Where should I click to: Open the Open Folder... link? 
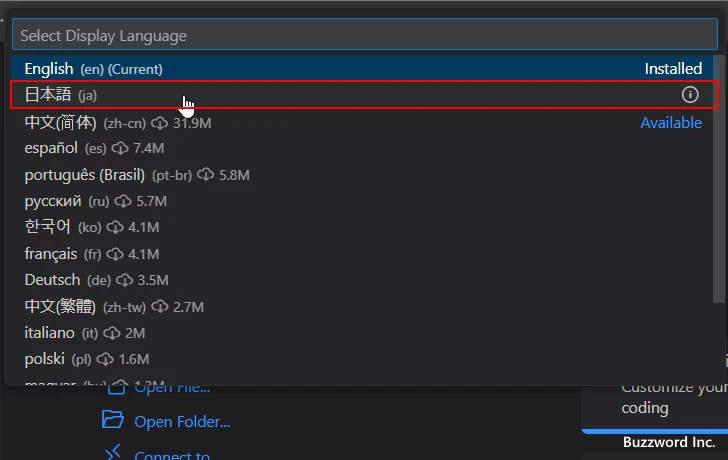click(x=182, y=422)
